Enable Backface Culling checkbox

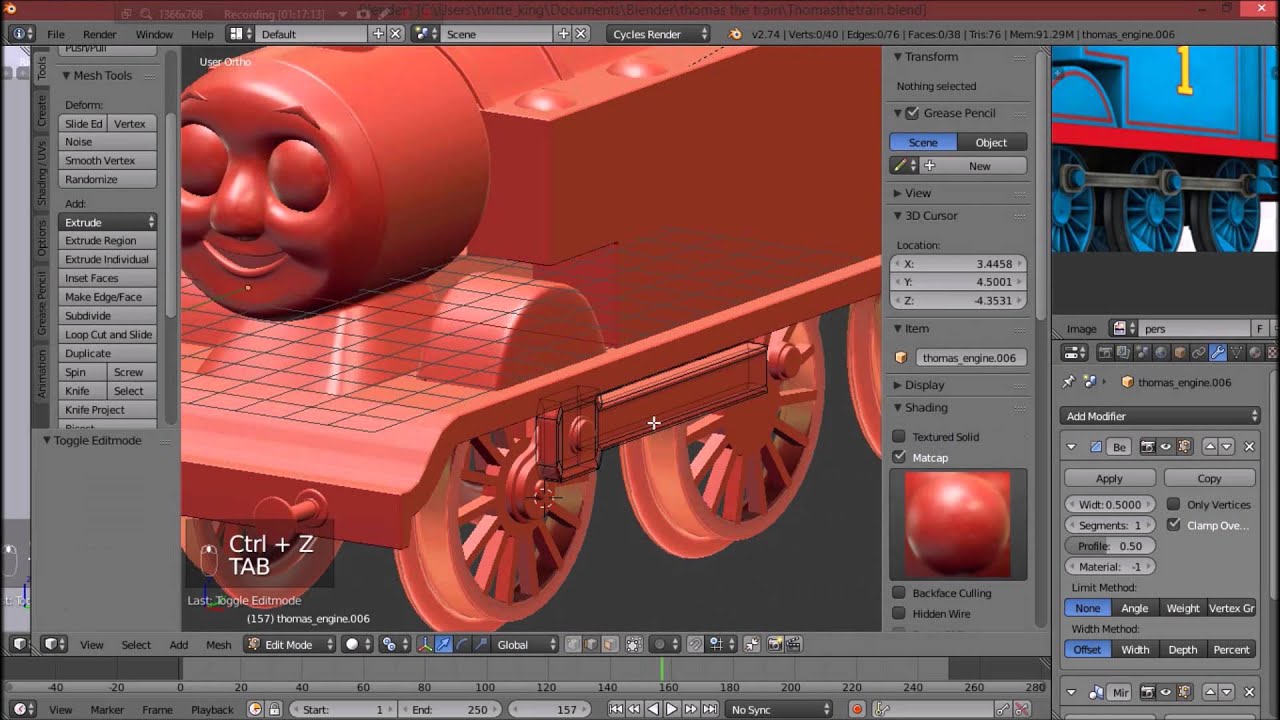[899, 593]
